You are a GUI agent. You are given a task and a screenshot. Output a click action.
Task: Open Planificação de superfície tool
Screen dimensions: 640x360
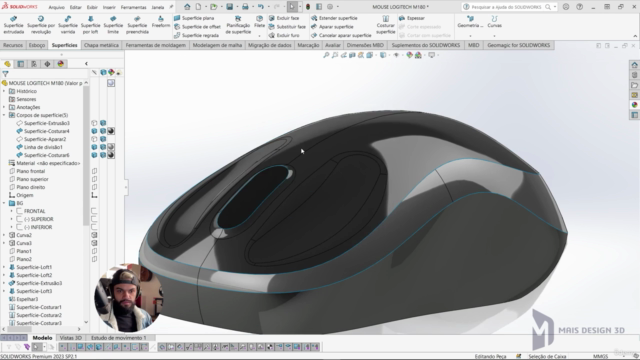click(x=238, y=25)
